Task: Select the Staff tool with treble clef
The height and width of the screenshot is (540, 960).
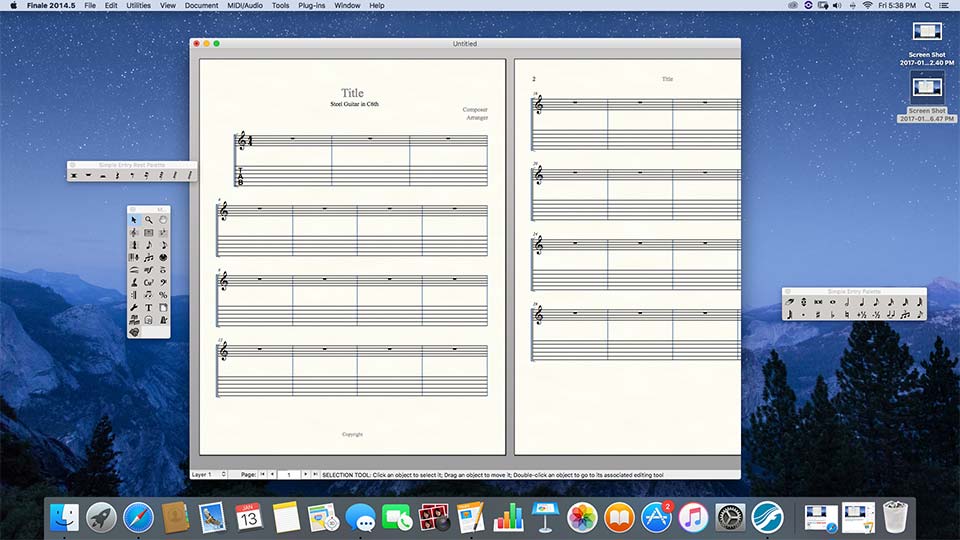Action: pyautogui.click(x=133, y=233)
